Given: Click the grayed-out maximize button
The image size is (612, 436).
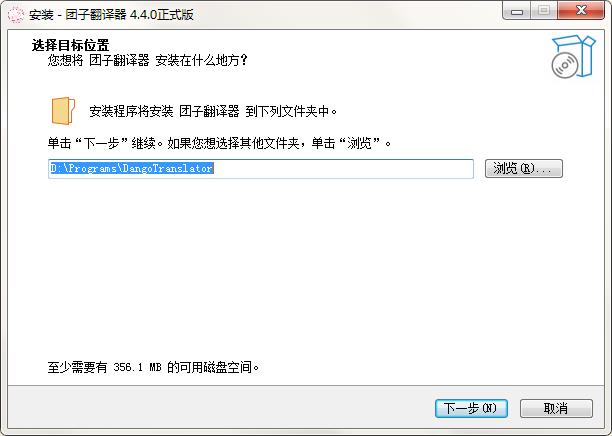Looking at the screenshot, I should (x=544, y=11).
